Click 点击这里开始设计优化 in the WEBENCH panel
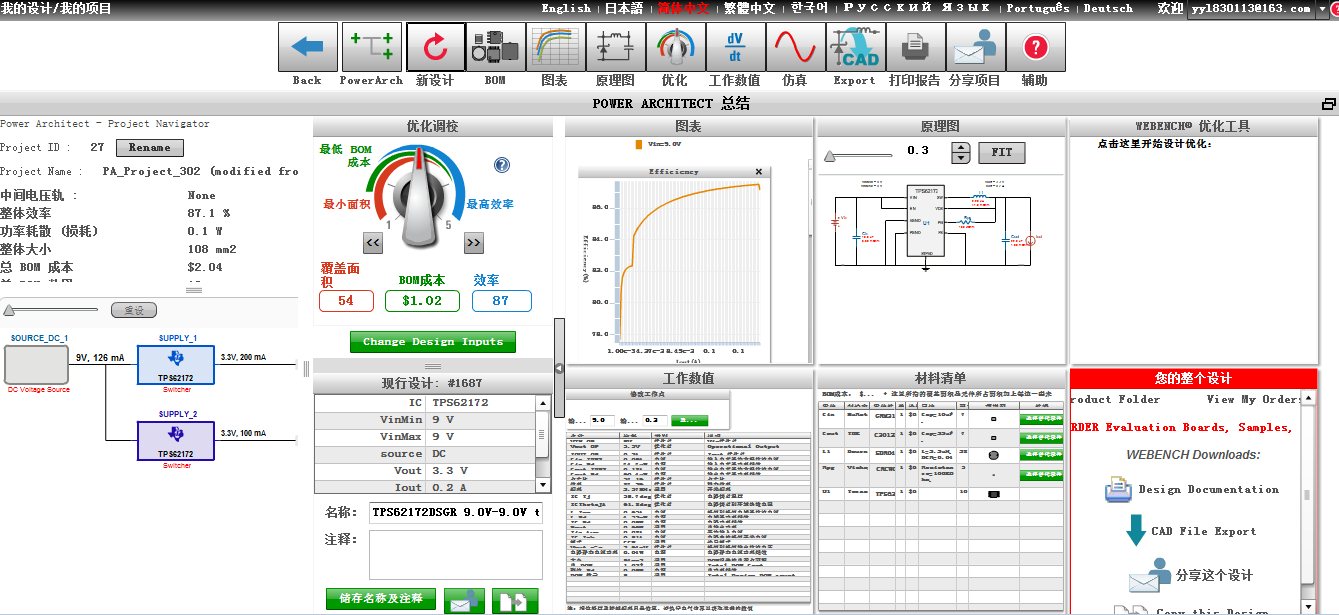The image size is (1339, 615). click(x=1154, y=143)
